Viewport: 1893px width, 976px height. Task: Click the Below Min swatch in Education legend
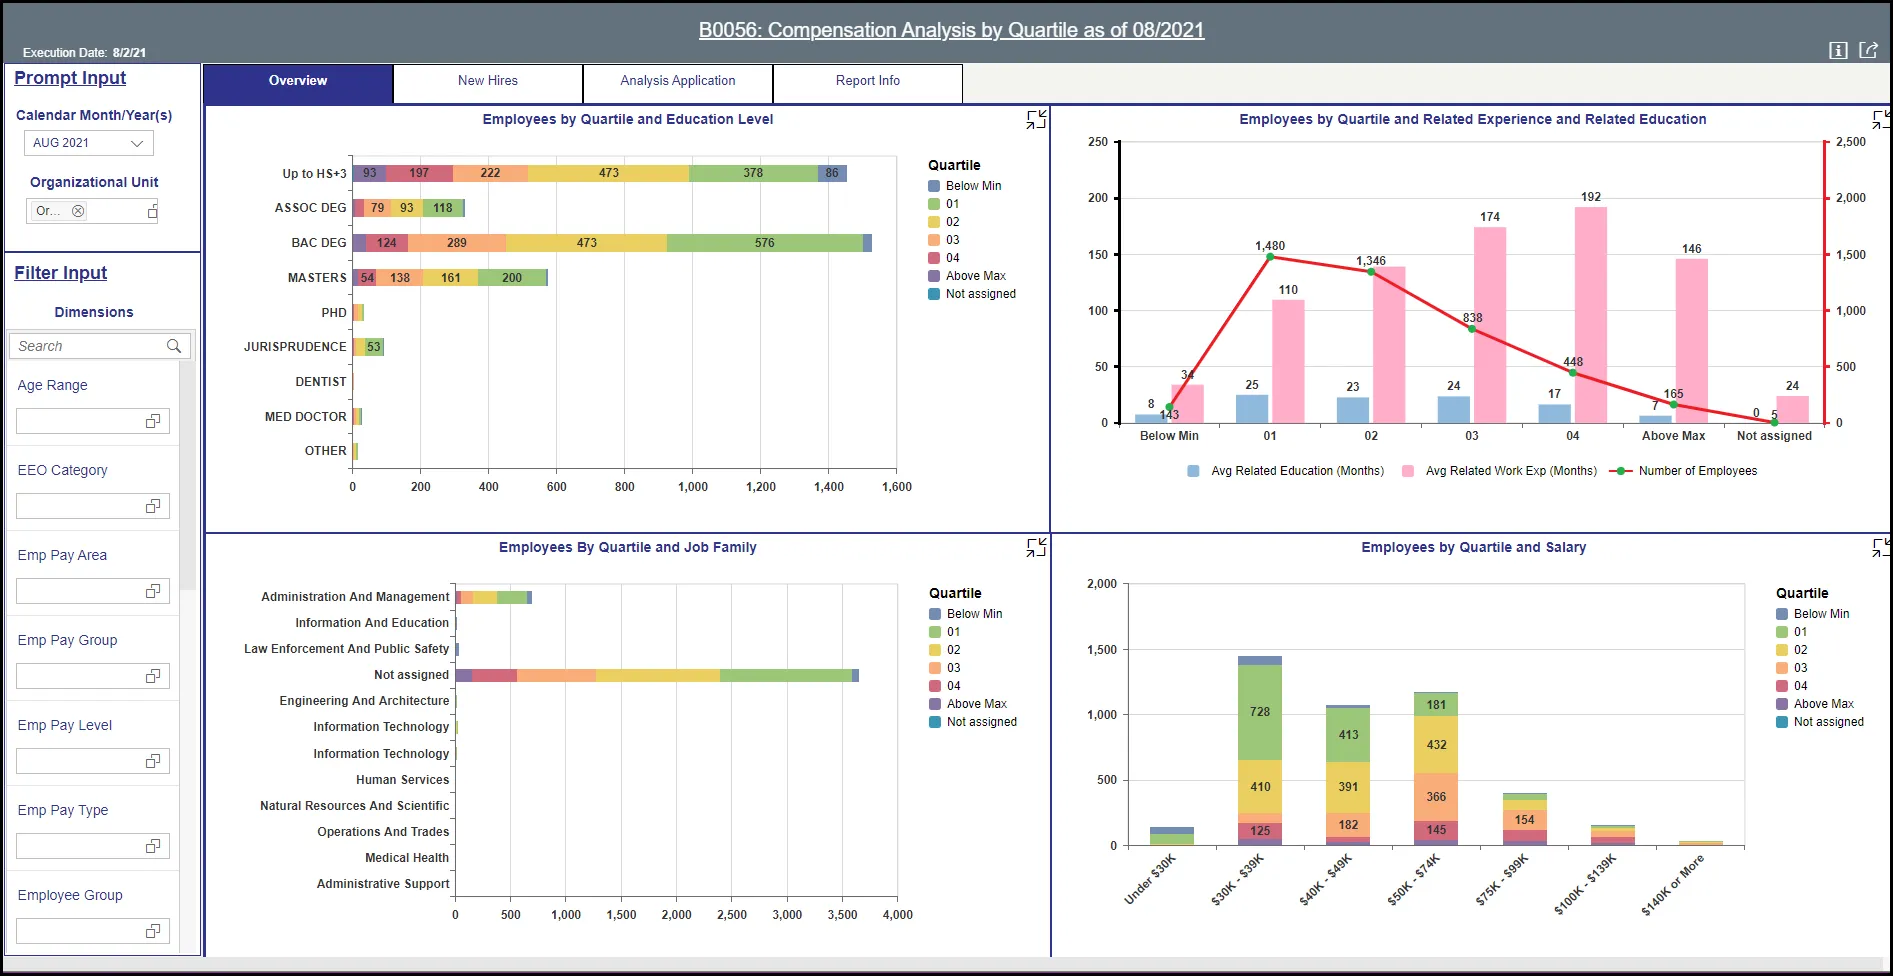click(934, 186)
